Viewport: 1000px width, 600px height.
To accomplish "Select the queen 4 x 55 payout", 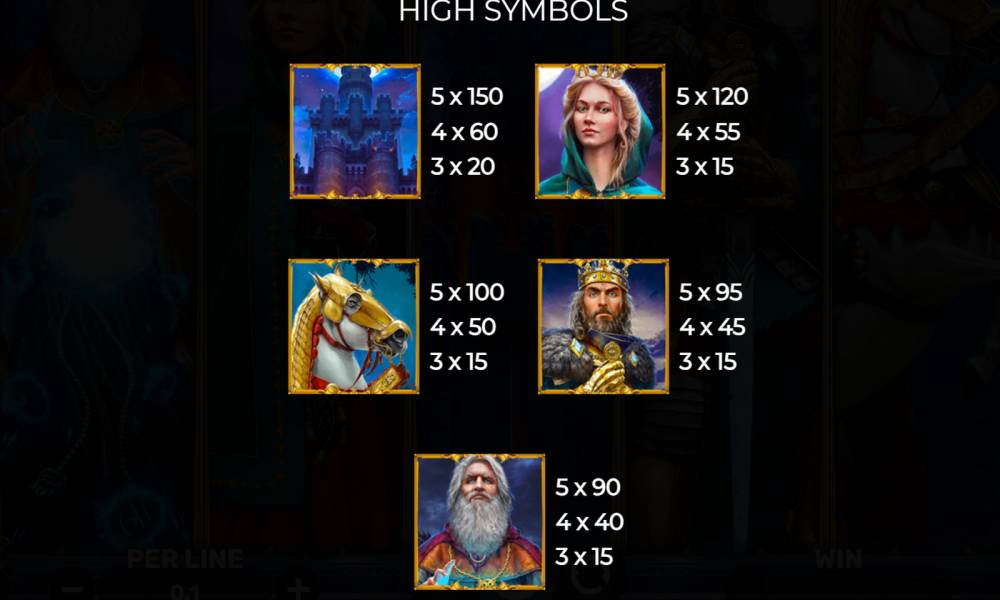I will [x=708, y=132].
